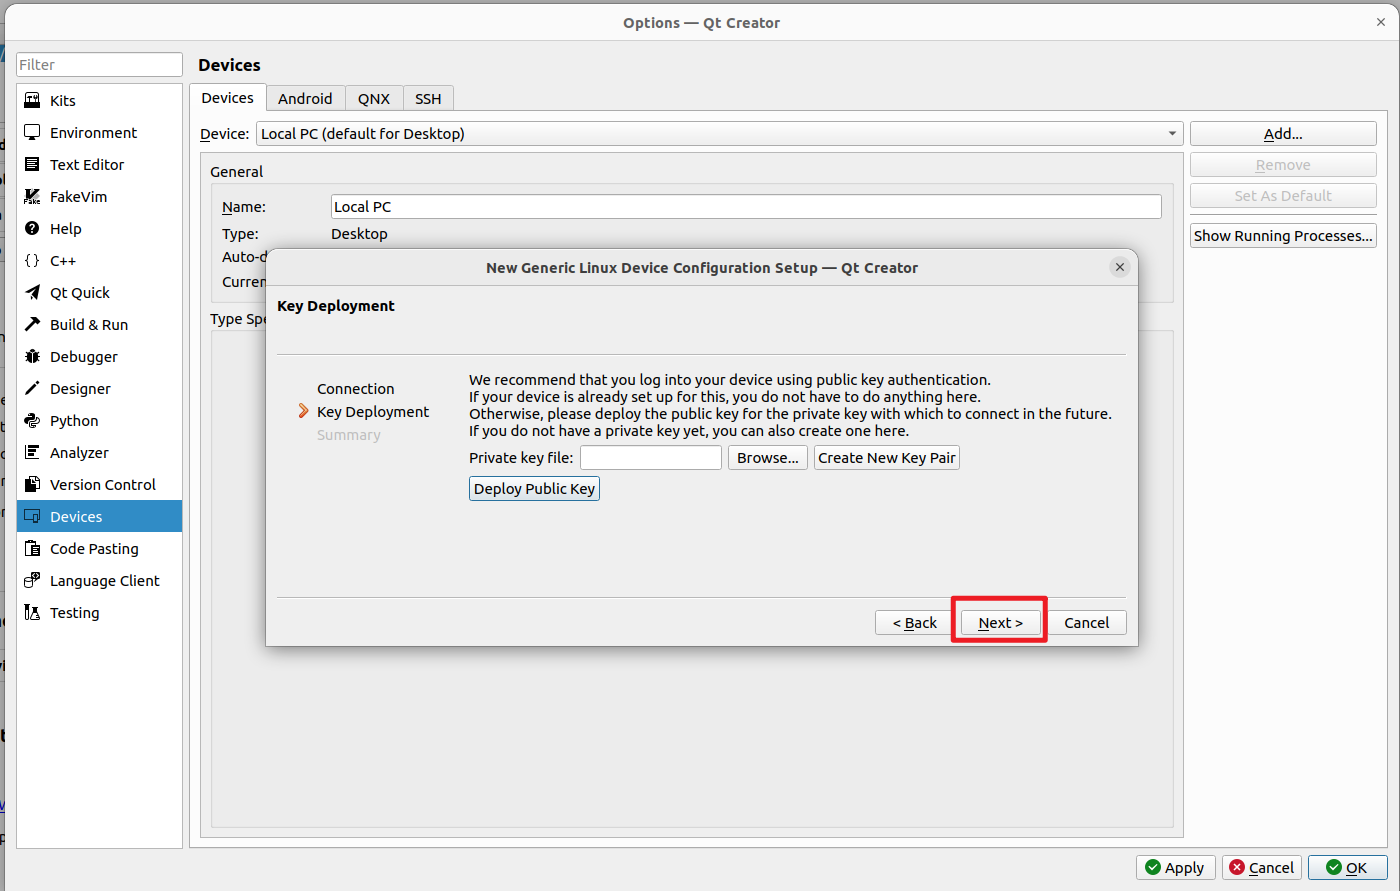1400x891 pixels.
Task: Go back with the < Back button
Action: click(915, 623)
